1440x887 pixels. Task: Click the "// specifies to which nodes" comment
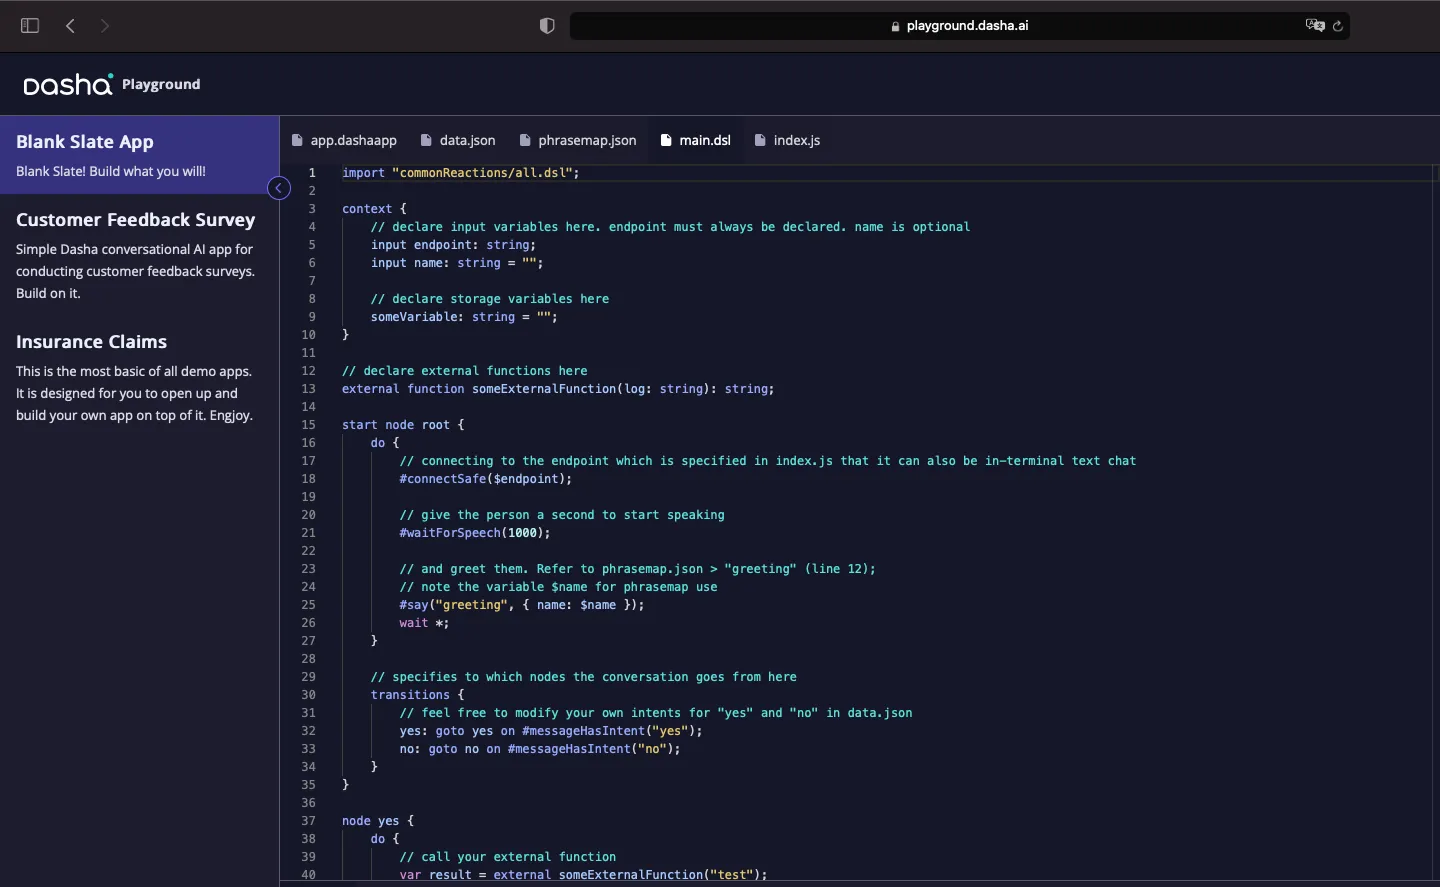[584, 677]
